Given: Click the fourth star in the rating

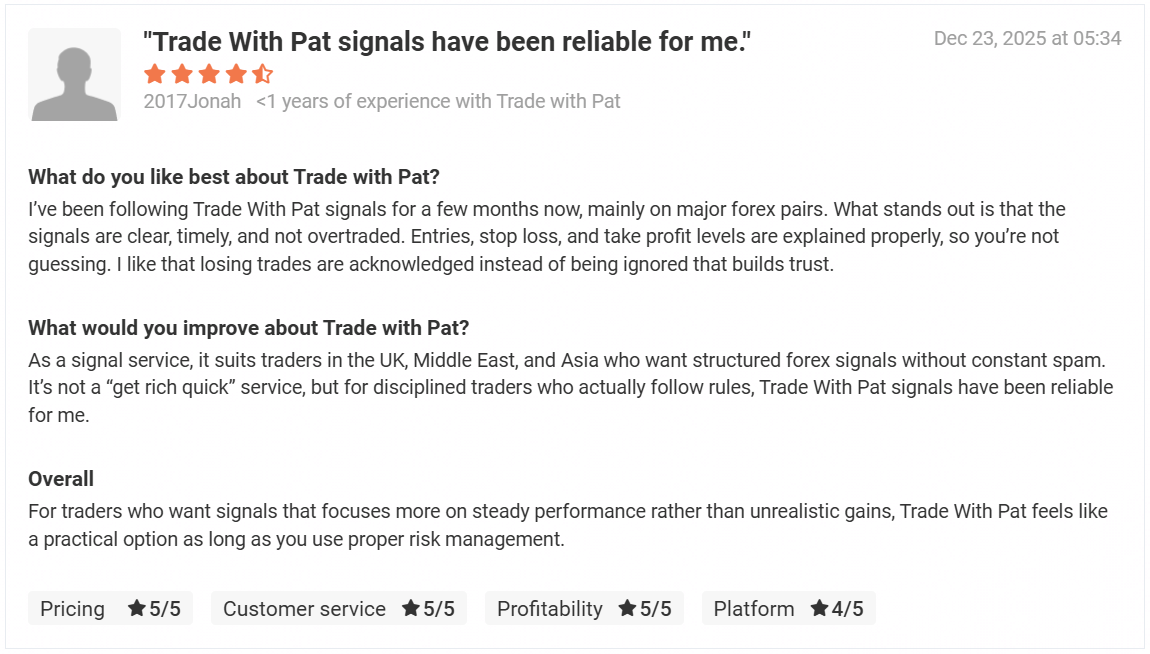Looking at the screenshot, I should [x=235, y=74].
